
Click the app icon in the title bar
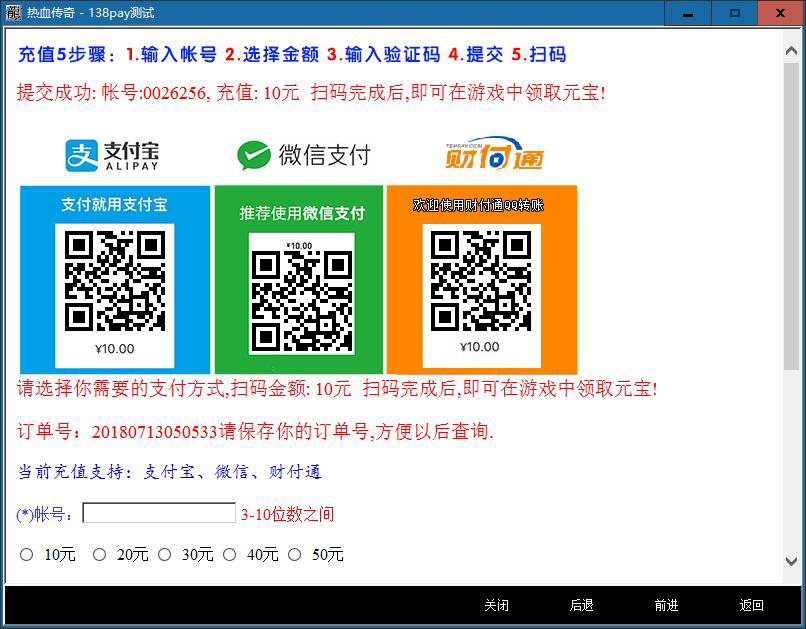coord(14,12)
